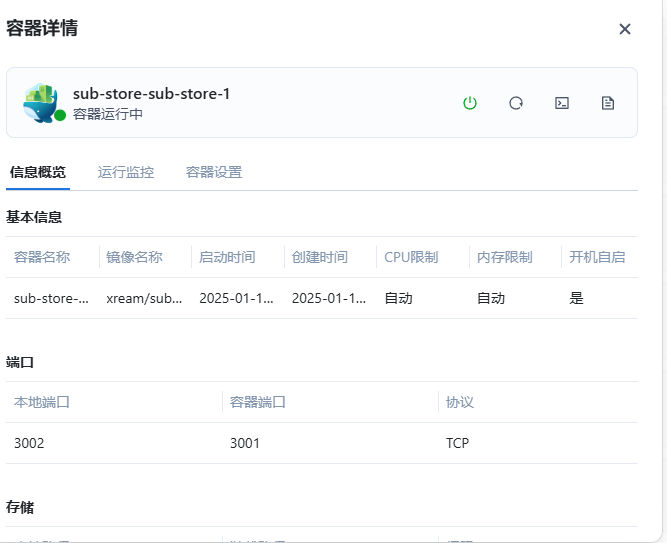
Task: Close the 容器详情 panel
Action: pos(625,29)
